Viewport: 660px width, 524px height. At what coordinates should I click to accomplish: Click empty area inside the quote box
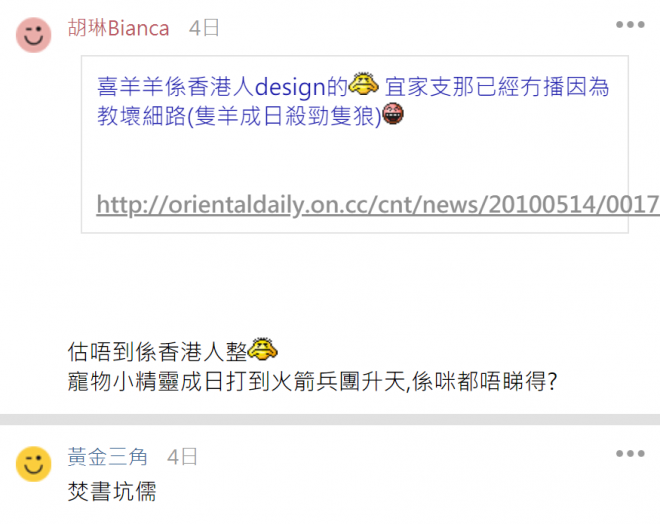(x=354, y=160)
